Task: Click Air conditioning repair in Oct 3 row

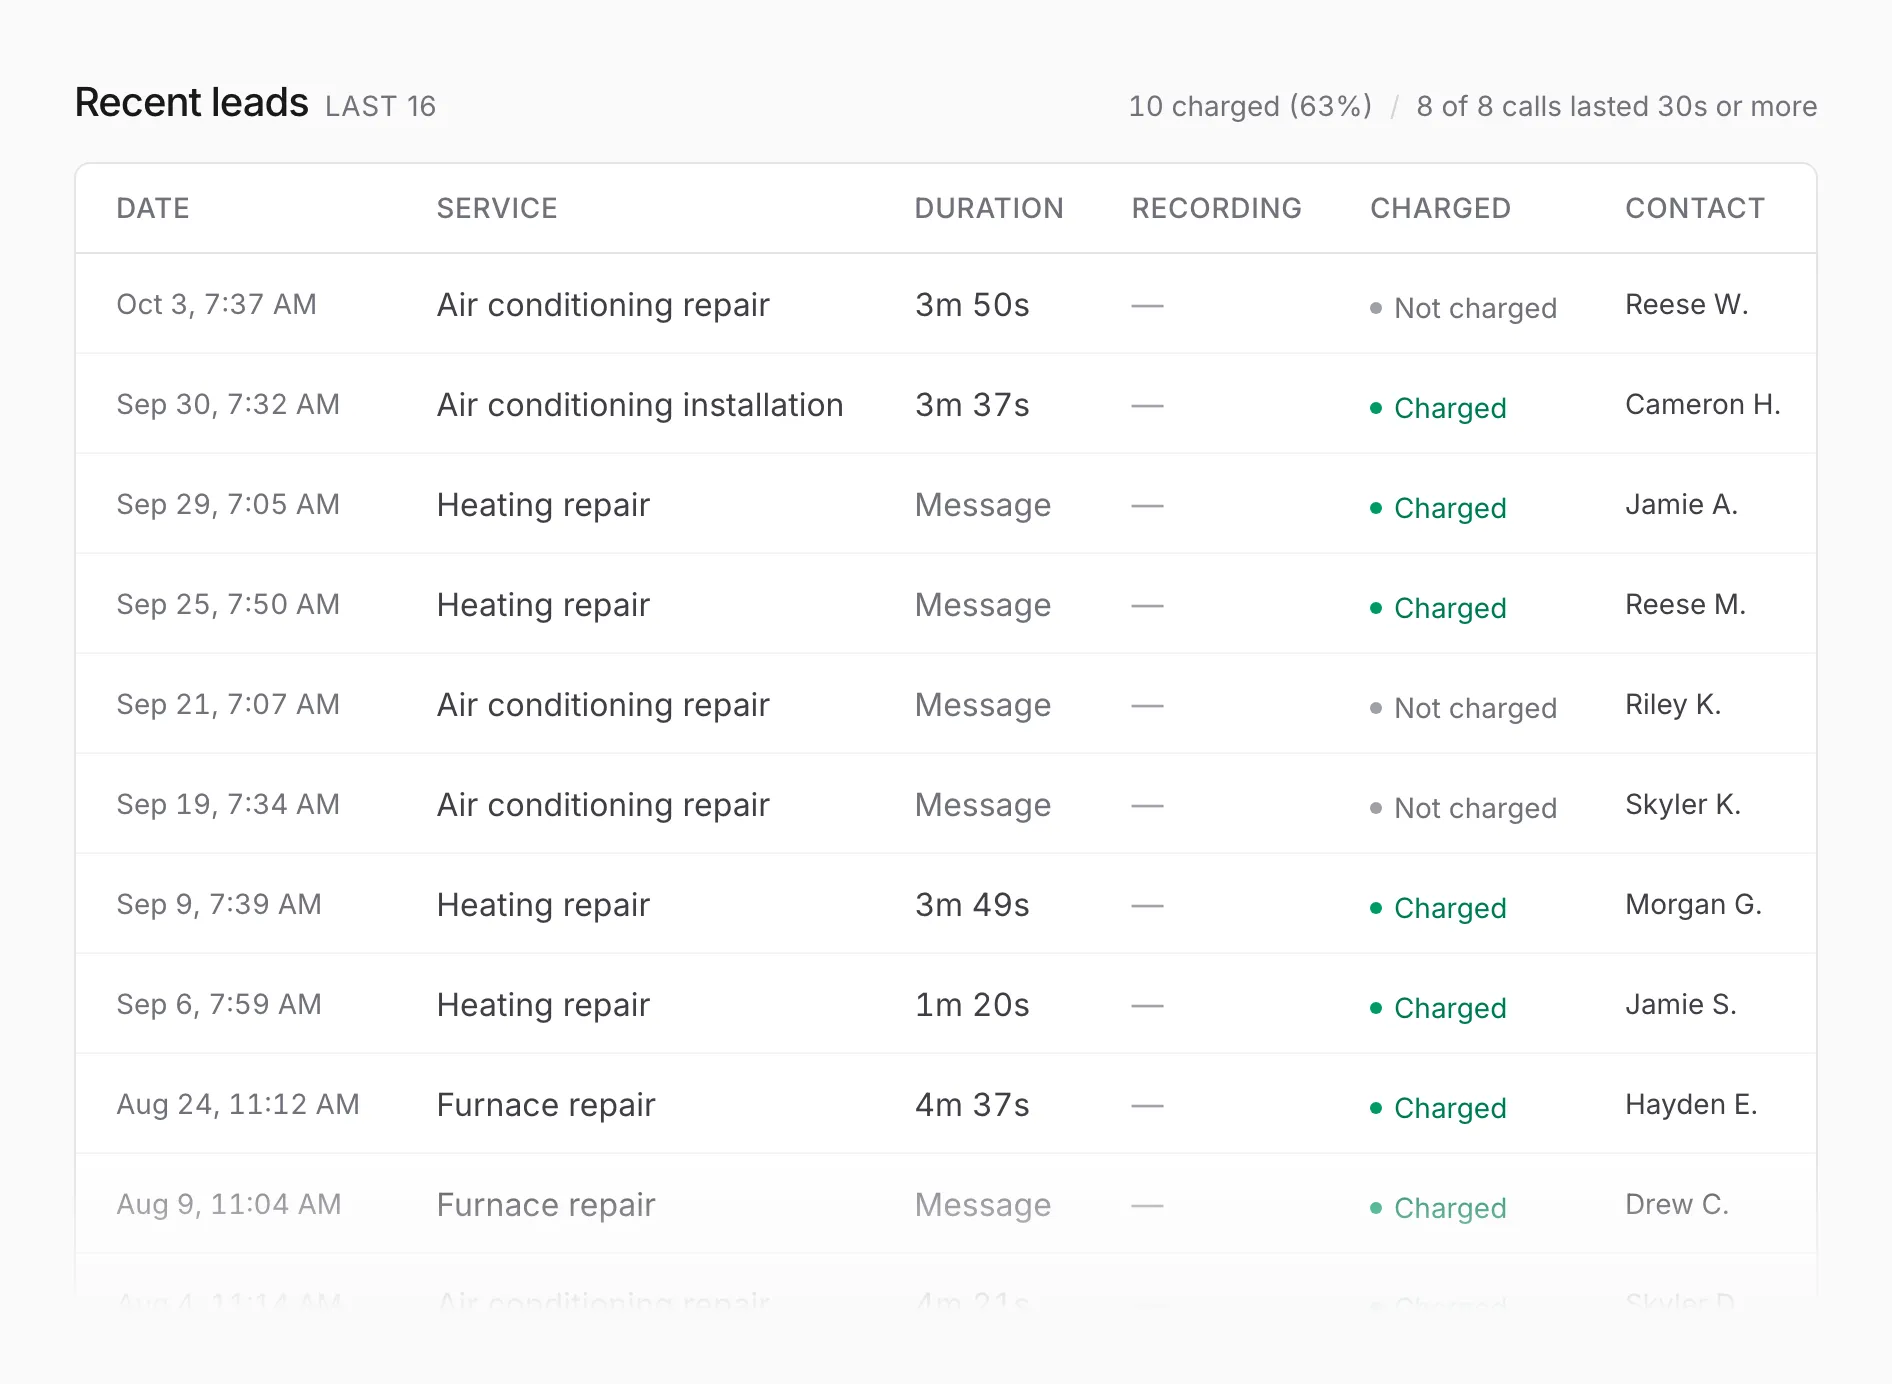Action: (603, 305)
